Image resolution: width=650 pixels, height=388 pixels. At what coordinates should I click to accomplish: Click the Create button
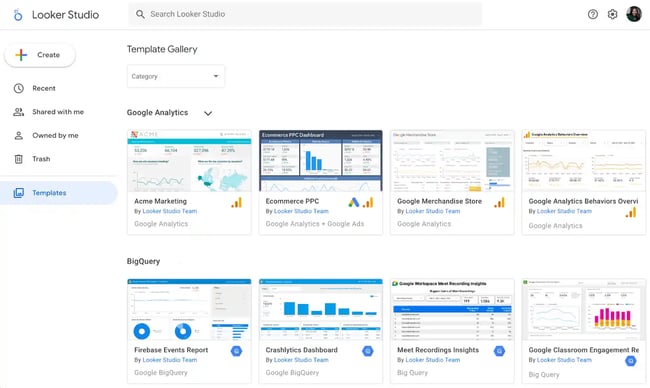click(x=40, y=55)
